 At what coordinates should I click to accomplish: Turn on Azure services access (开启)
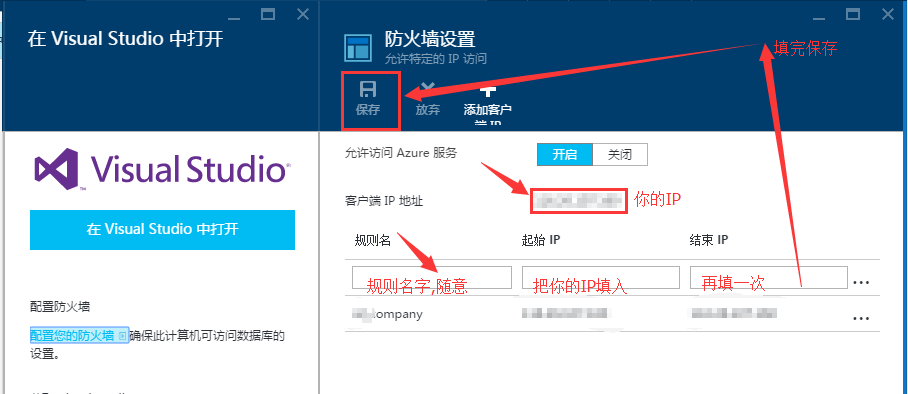pyautogui.click(x=565, y=155)
